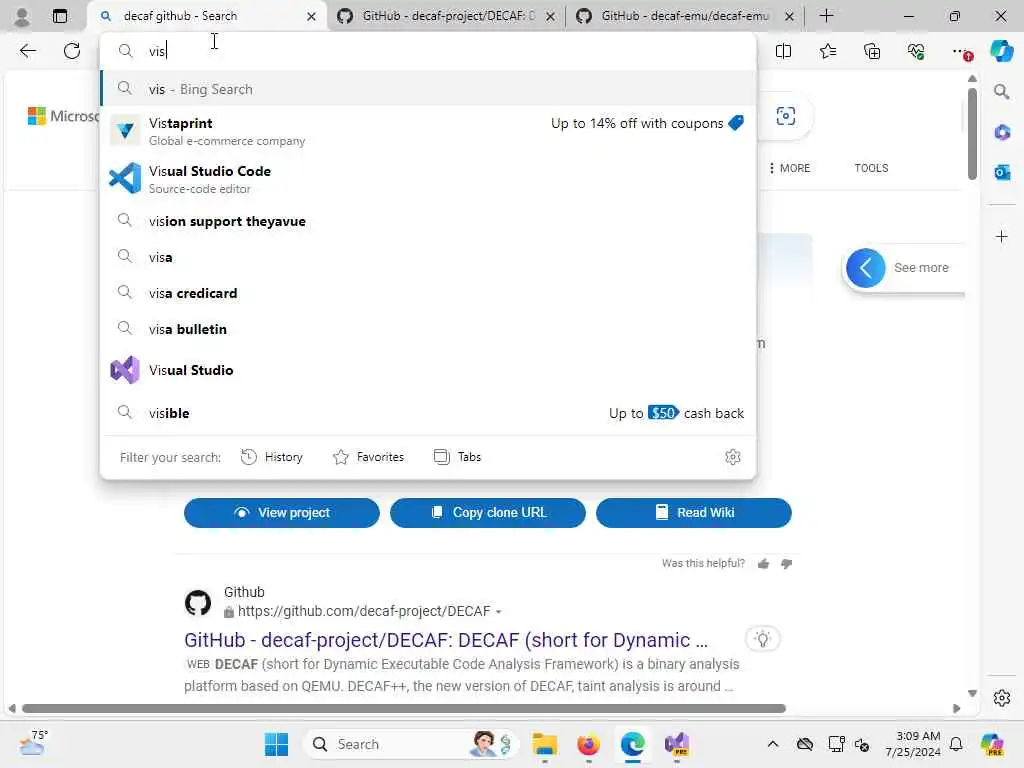Switch to GitHub decaf-project/DECAF tab
The image size is (1024, 768).
pyautogui.click(x=446, y=16)
